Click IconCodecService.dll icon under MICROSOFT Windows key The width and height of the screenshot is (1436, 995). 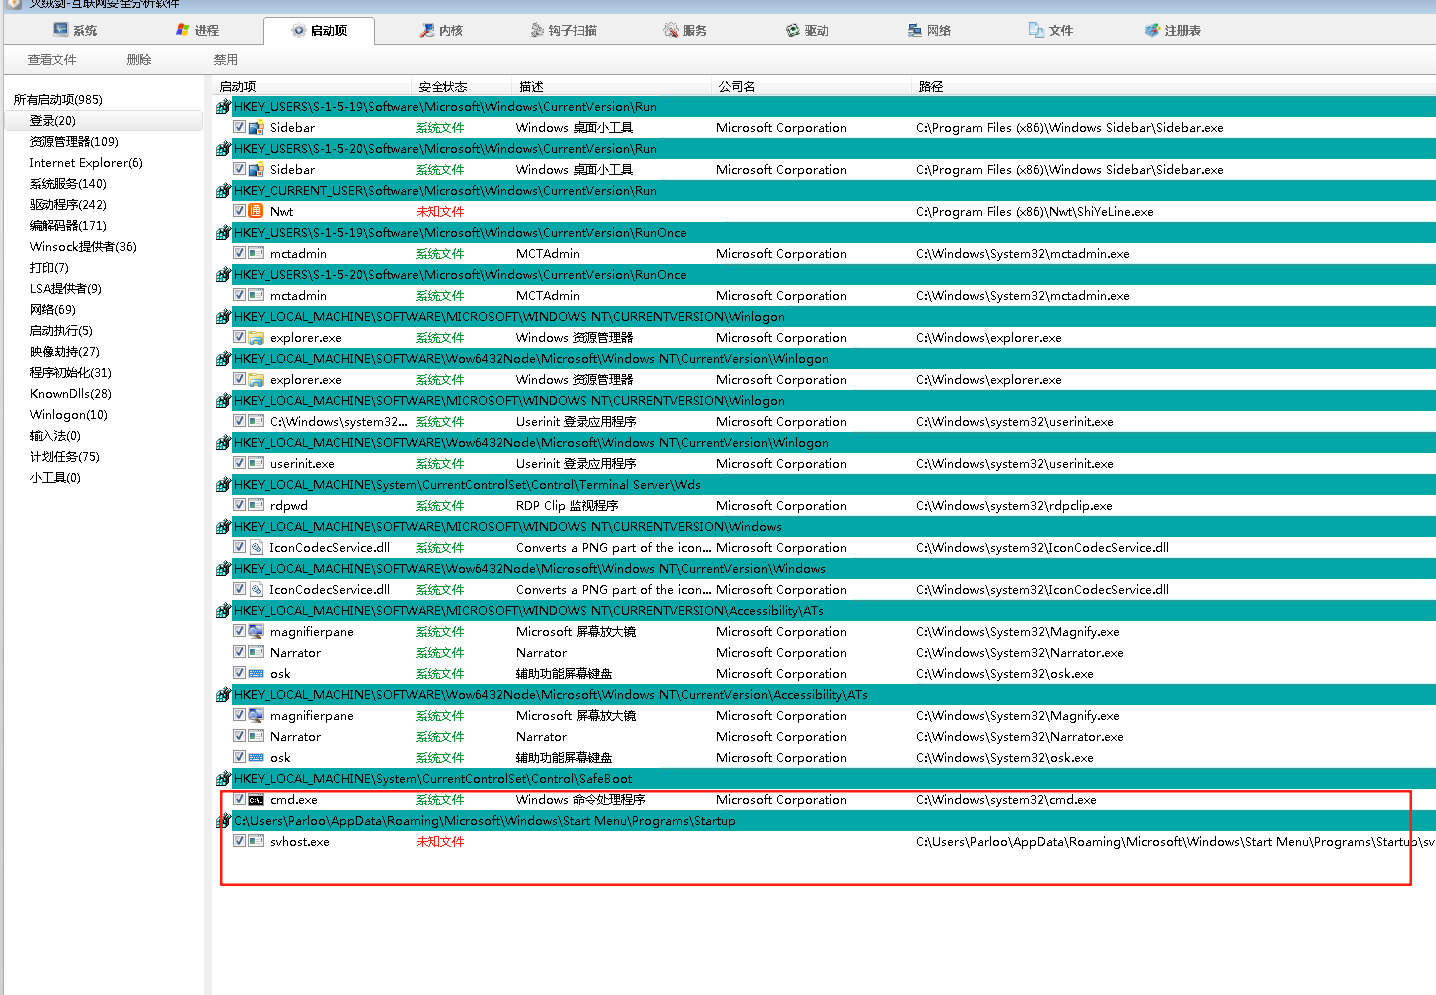[x=256, y=547]
